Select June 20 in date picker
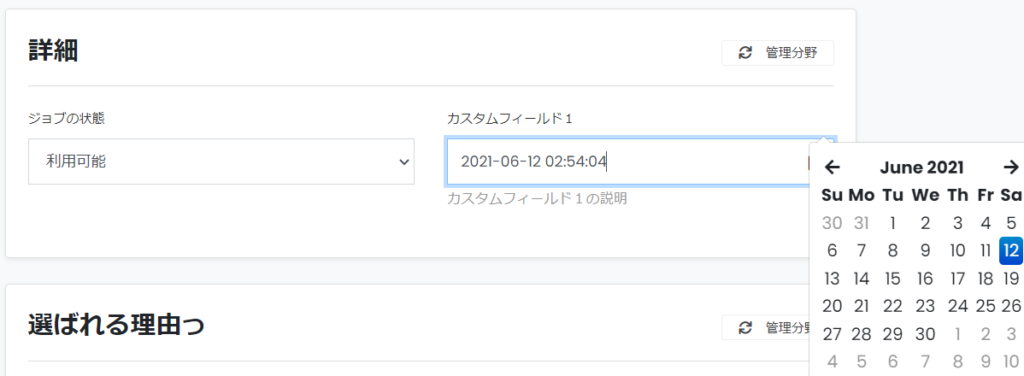 click(x=832, y=307)
